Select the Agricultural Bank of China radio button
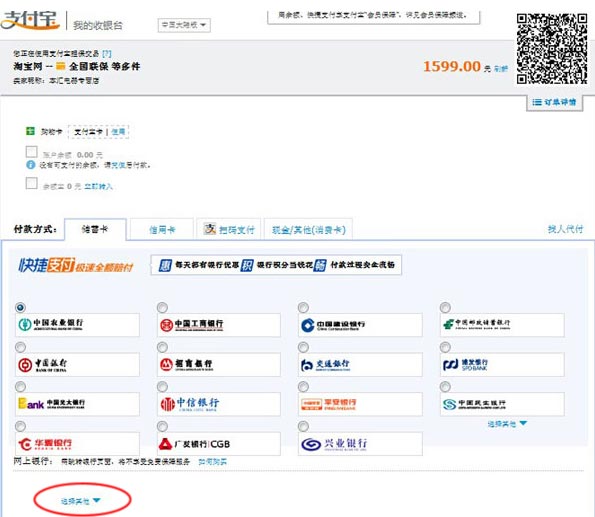The width and height of the screenshot is (595, 517). click(x=20, y=307)
